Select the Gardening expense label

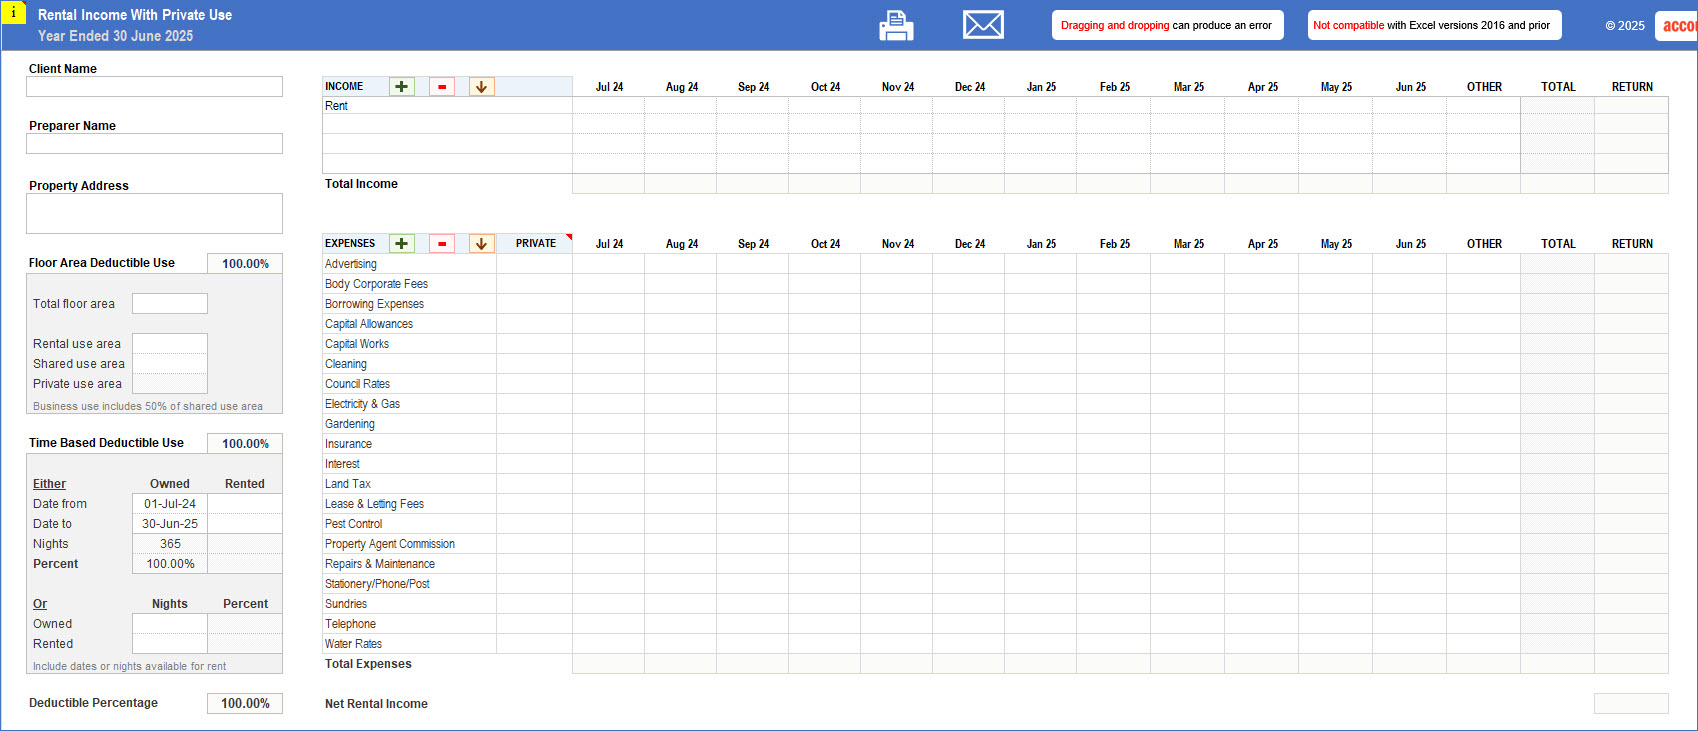350,424
